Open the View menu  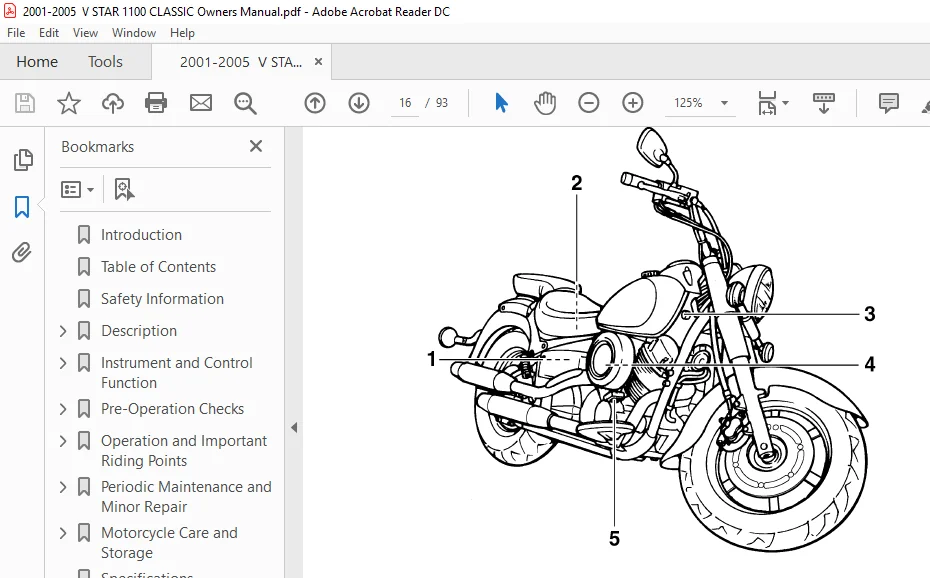pyautogui.click(x=85, y=33)
